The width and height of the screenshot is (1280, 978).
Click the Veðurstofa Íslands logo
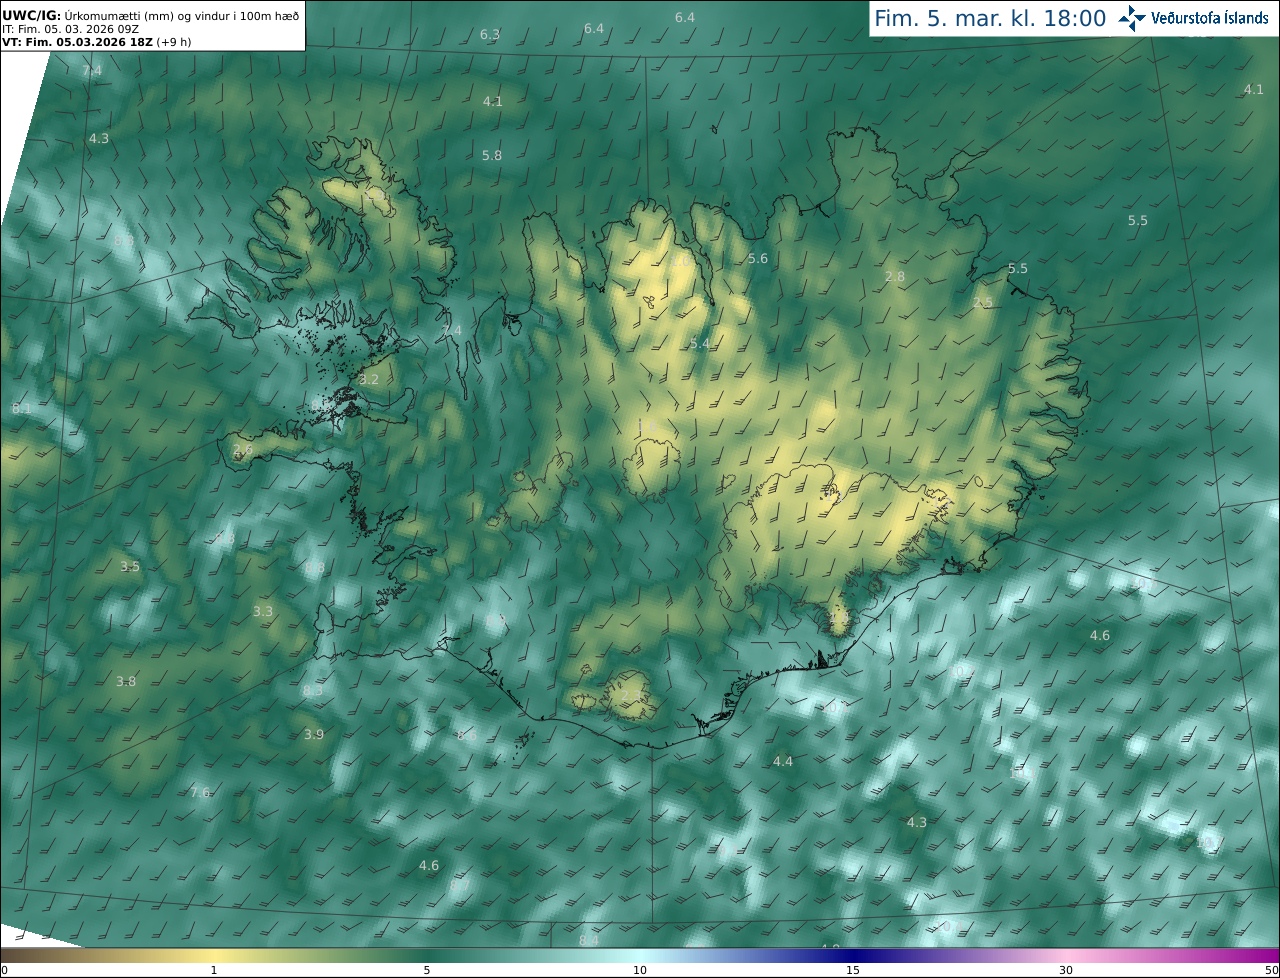coord(1194,18)
